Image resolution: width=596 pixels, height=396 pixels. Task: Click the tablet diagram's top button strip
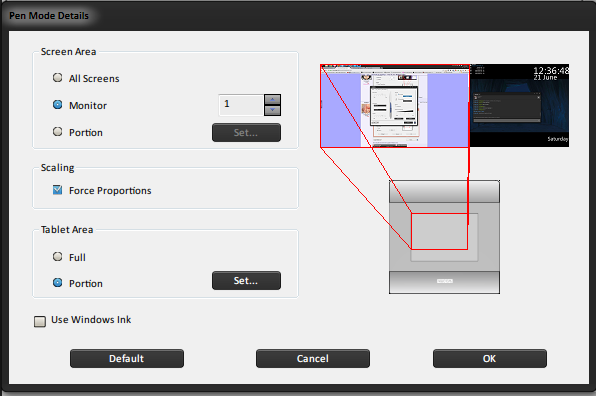pyautogui.click(x=444, y=192)
